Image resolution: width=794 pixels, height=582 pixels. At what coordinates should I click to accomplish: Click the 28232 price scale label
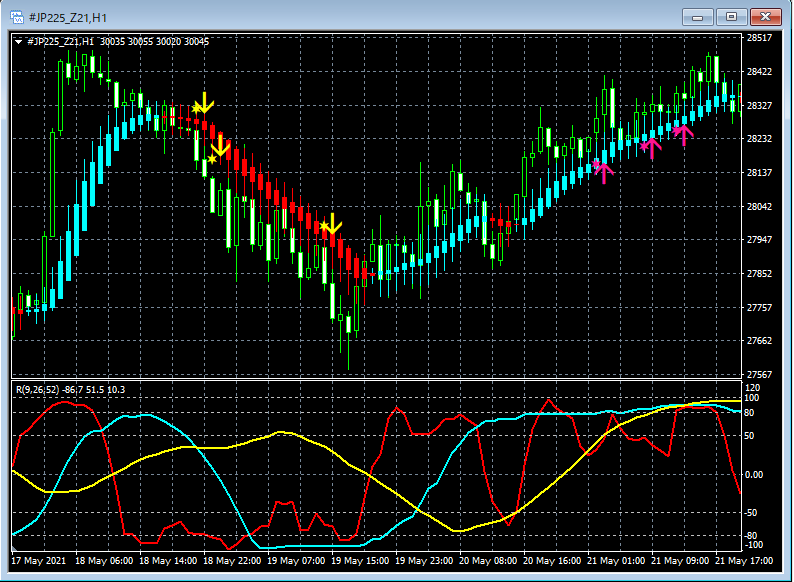[759, 138]
